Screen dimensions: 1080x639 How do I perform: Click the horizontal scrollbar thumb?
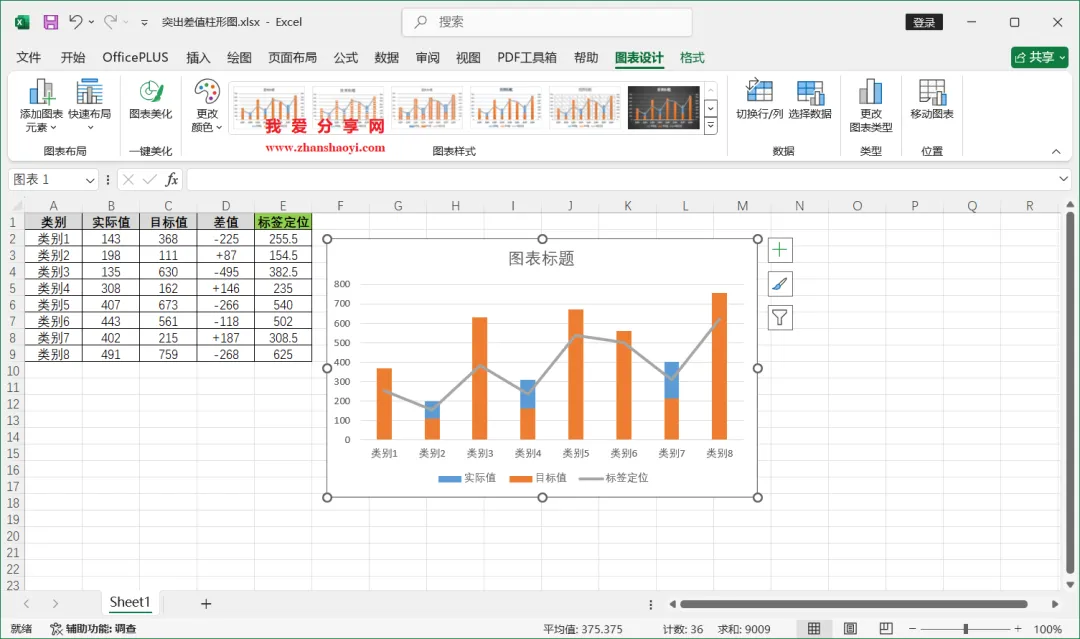point(853,604)
